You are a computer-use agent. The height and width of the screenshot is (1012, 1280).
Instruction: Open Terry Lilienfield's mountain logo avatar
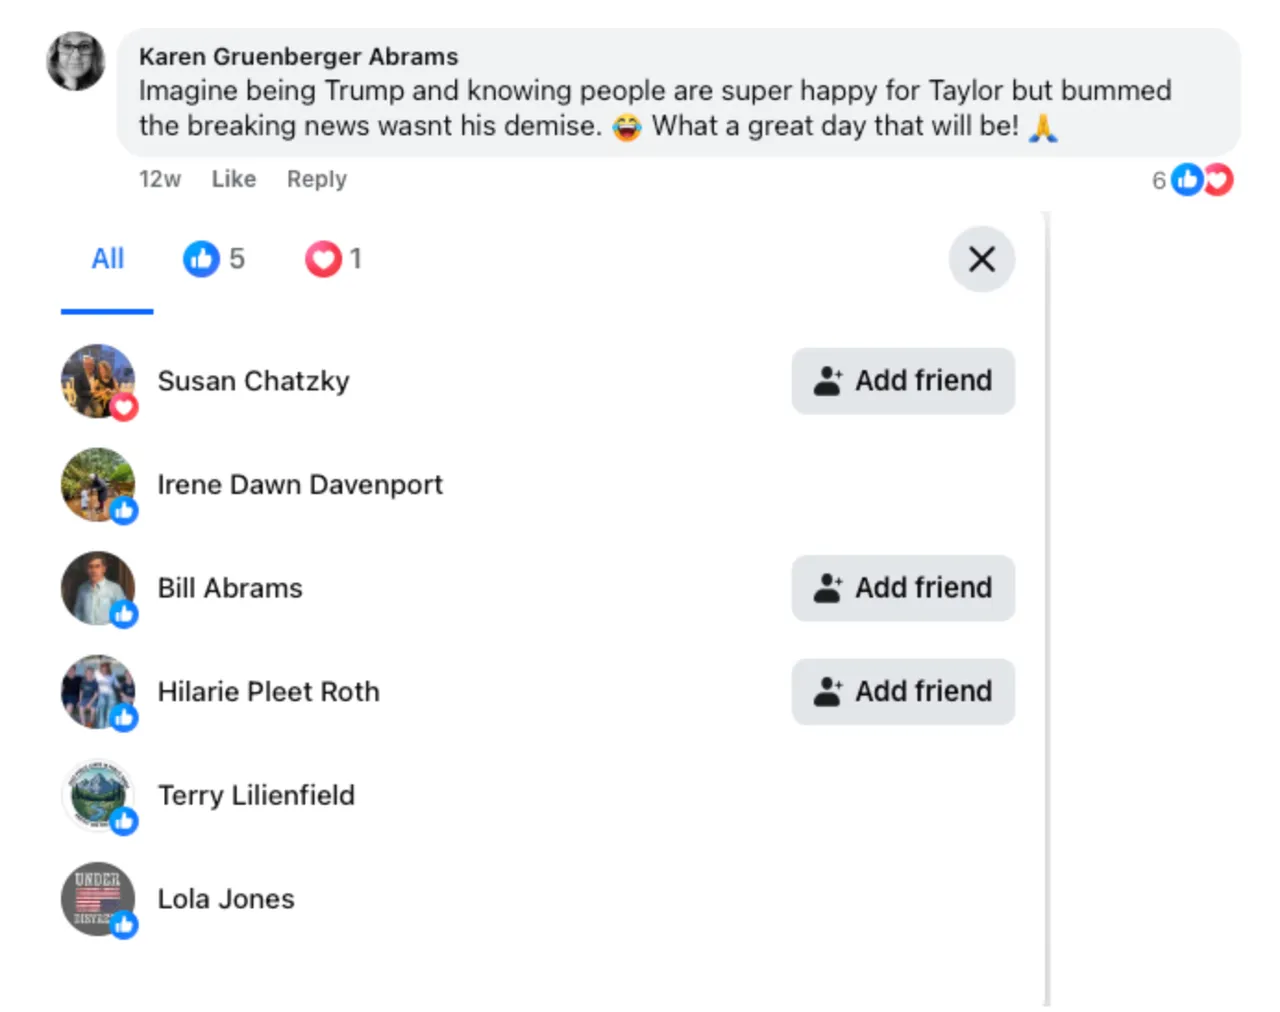point(98,795)
